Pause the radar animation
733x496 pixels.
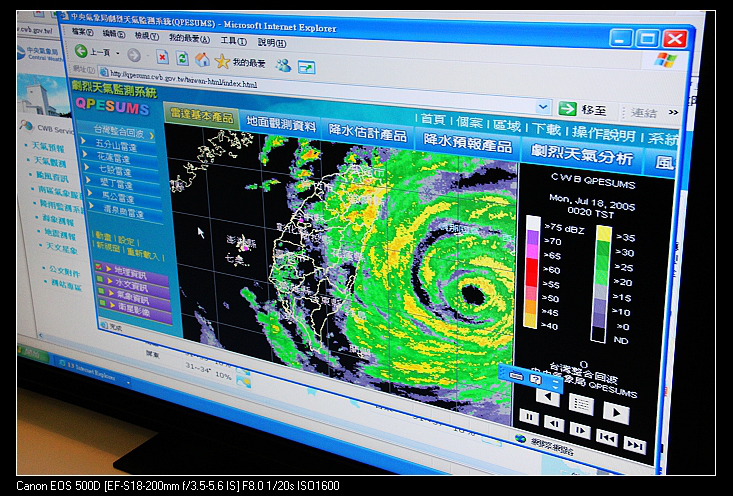pyautogui.click(x=529, y=417)
